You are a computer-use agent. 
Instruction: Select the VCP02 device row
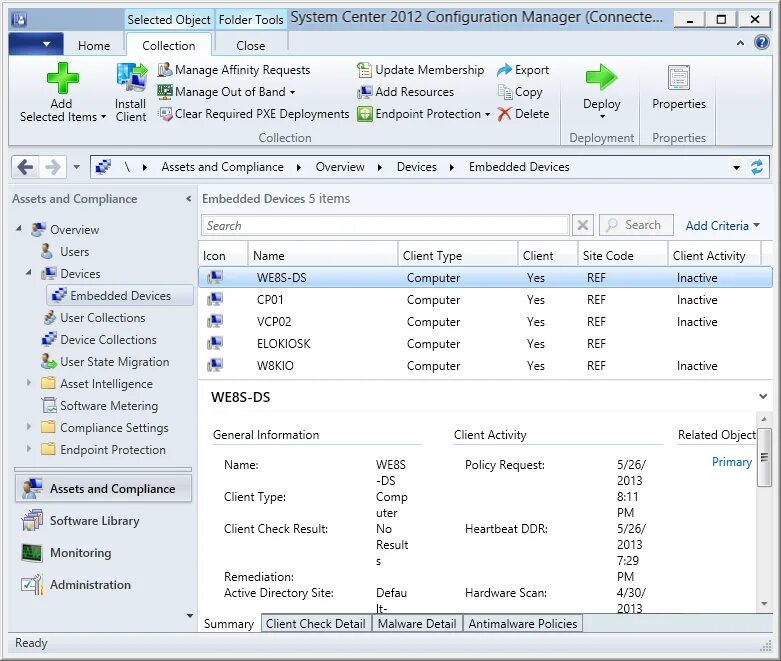pyautogui.click(x=485, y=321)
